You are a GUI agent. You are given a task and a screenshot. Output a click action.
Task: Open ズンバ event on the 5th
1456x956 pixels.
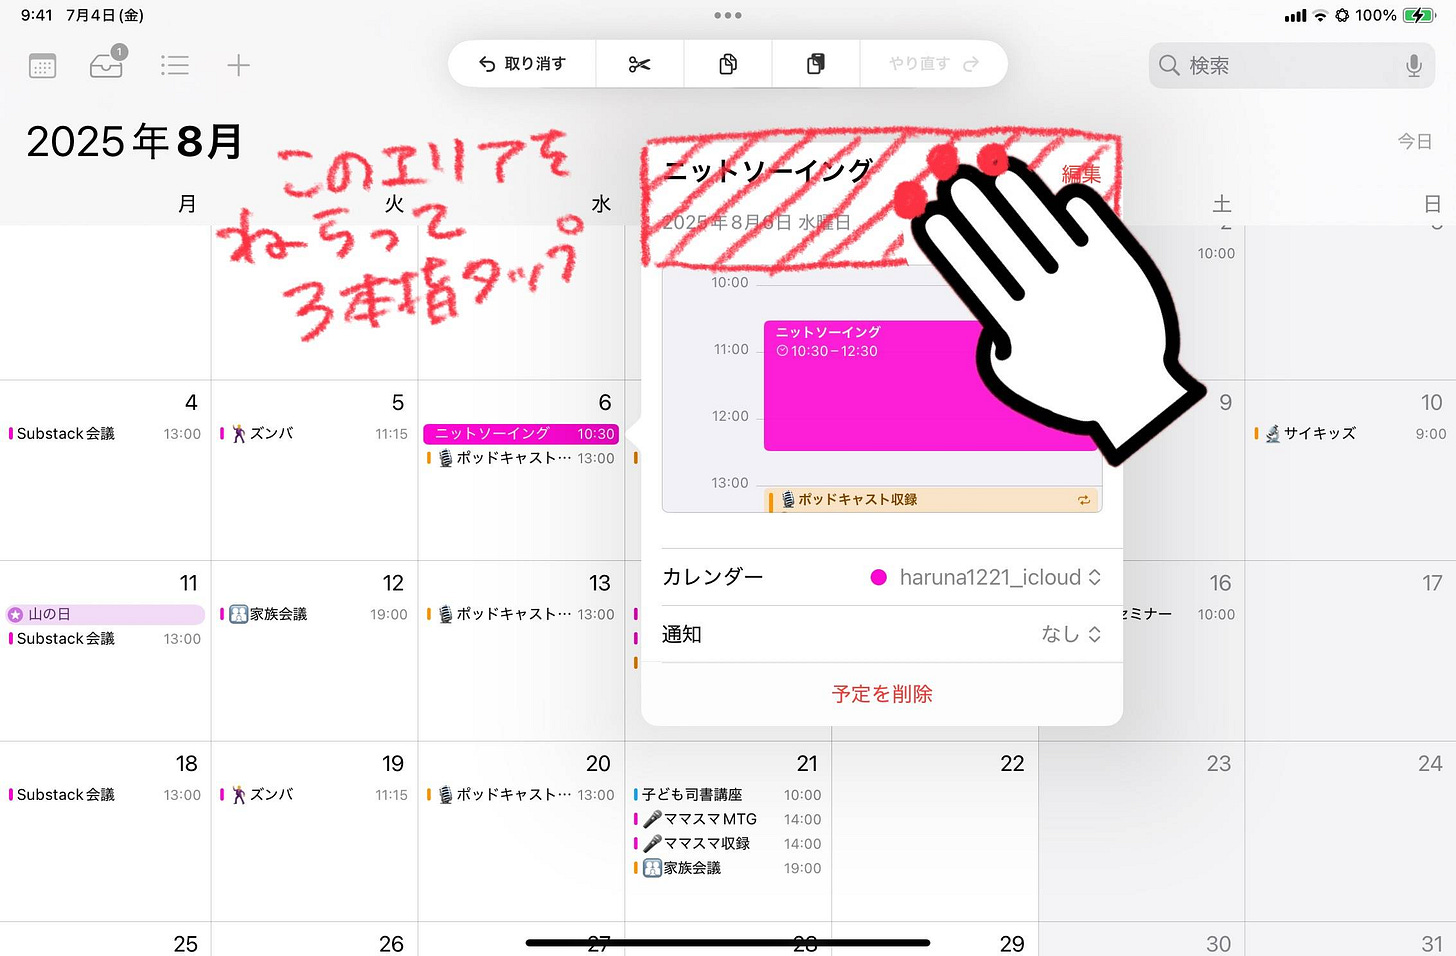point(314,434)
